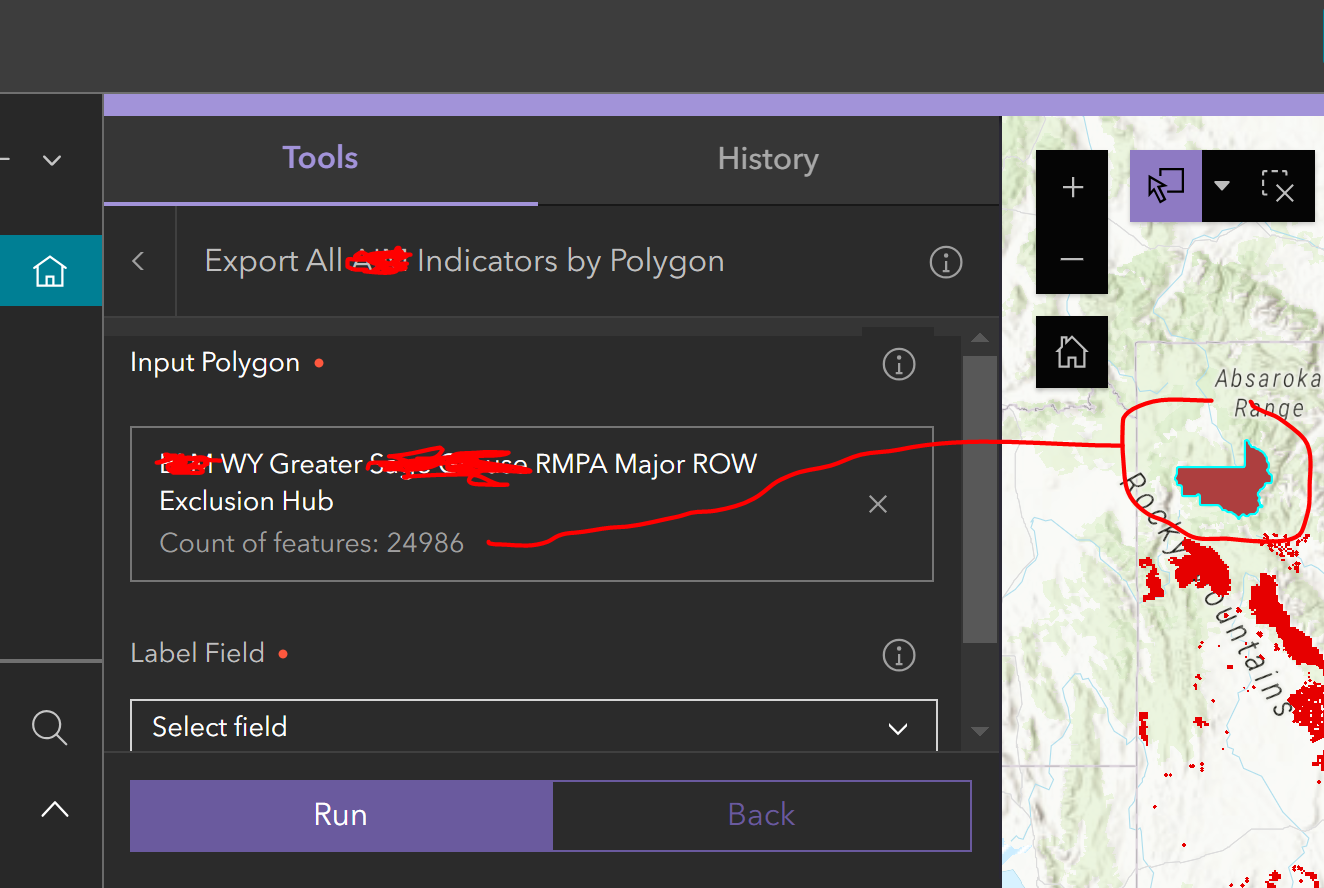Expand the selection tool options arrow
This screenshot has height=888, width=1324.
click(1222, 186)
